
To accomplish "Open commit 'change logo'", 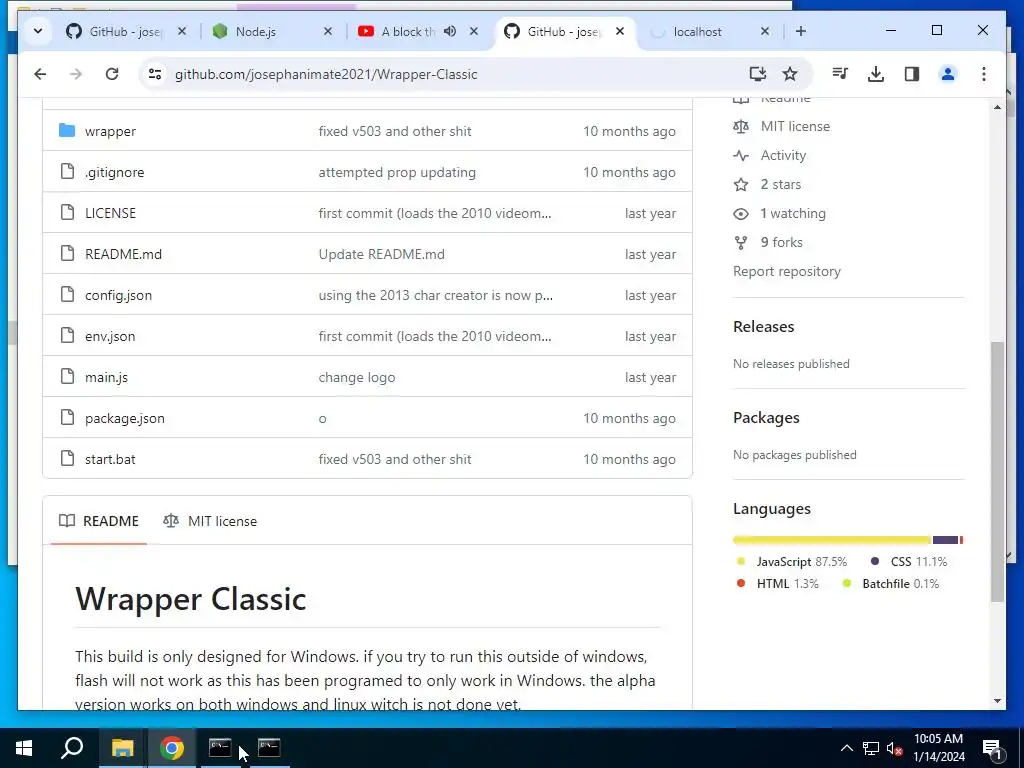I will pyautogui.click(x=357, y=377).
